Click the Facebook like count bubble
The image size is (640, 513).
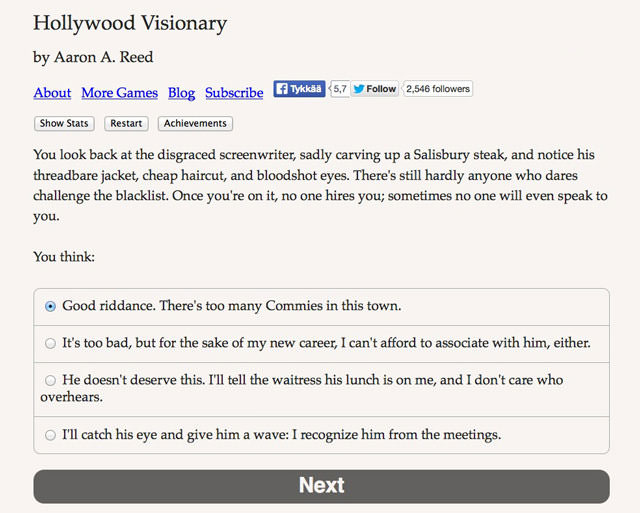pos(339,89)
